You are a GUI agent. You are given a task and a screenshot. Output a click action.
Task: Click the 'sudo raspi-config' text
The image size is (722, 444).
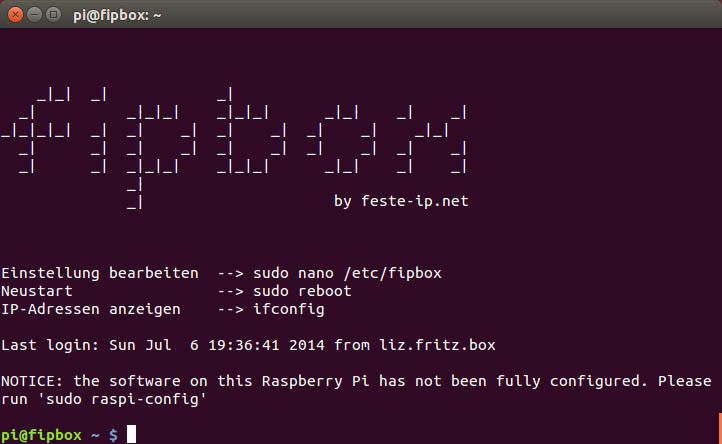tap(122, 399)
